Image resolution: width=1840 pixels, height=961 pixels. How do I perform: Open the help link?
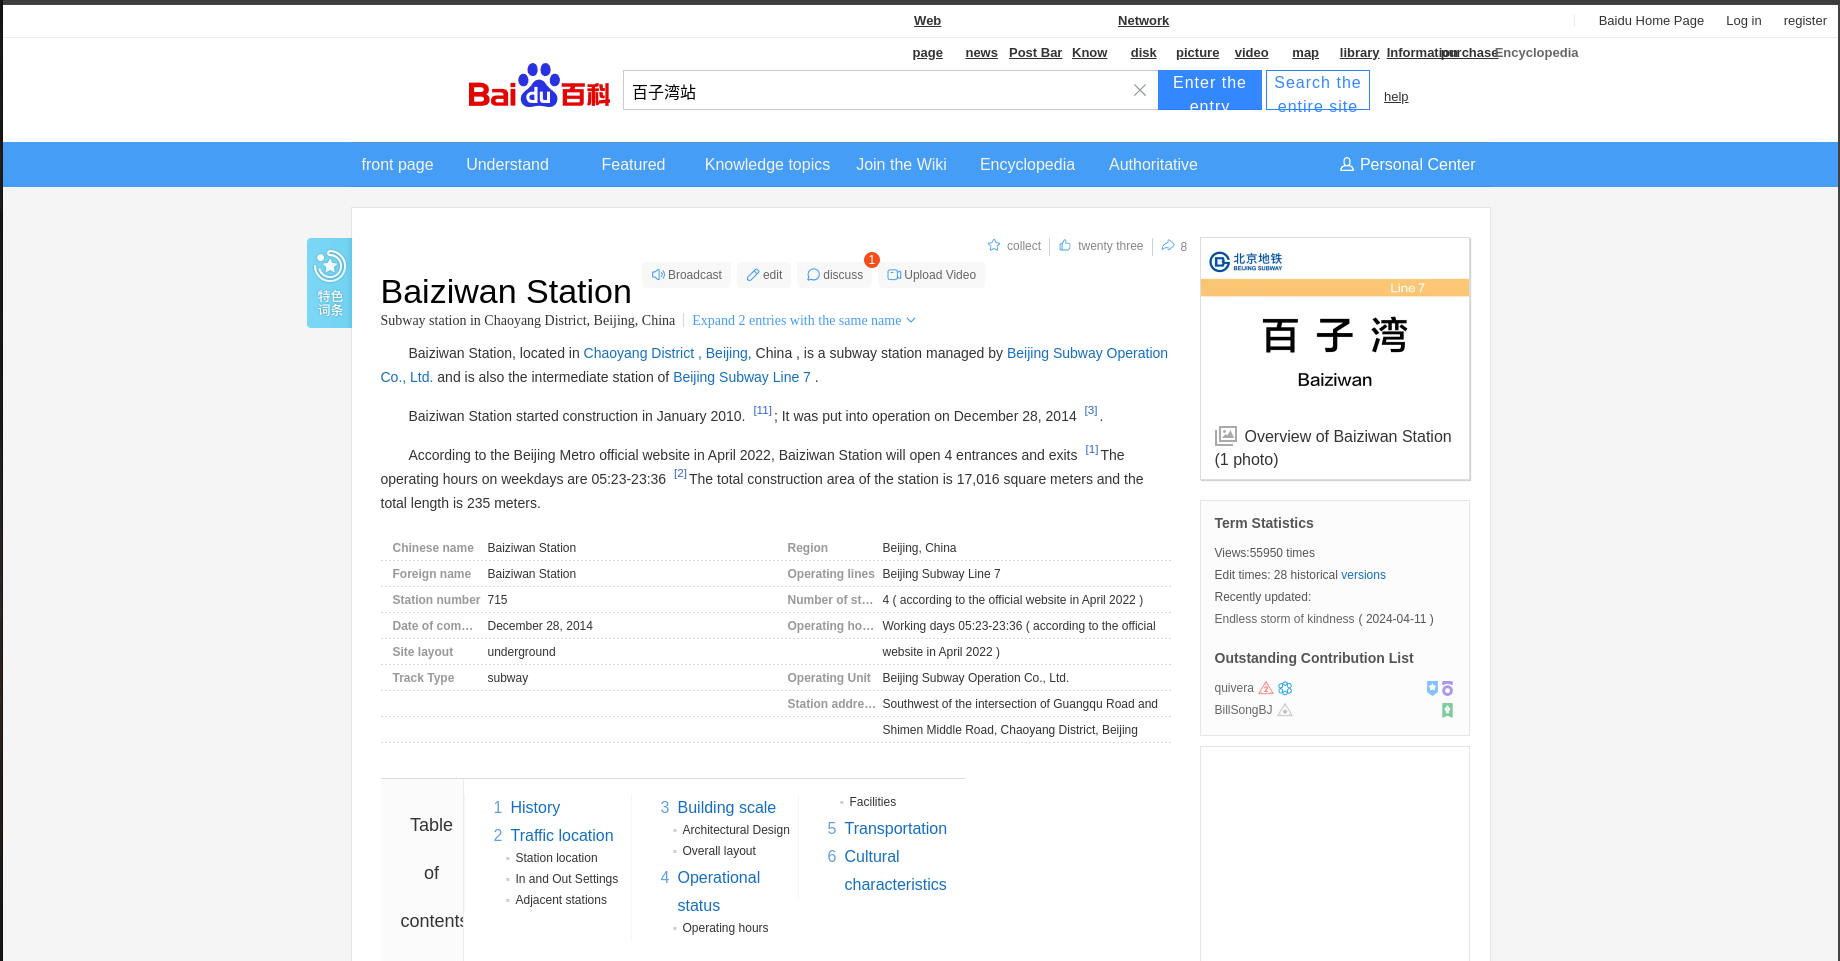click(1396, 97)
